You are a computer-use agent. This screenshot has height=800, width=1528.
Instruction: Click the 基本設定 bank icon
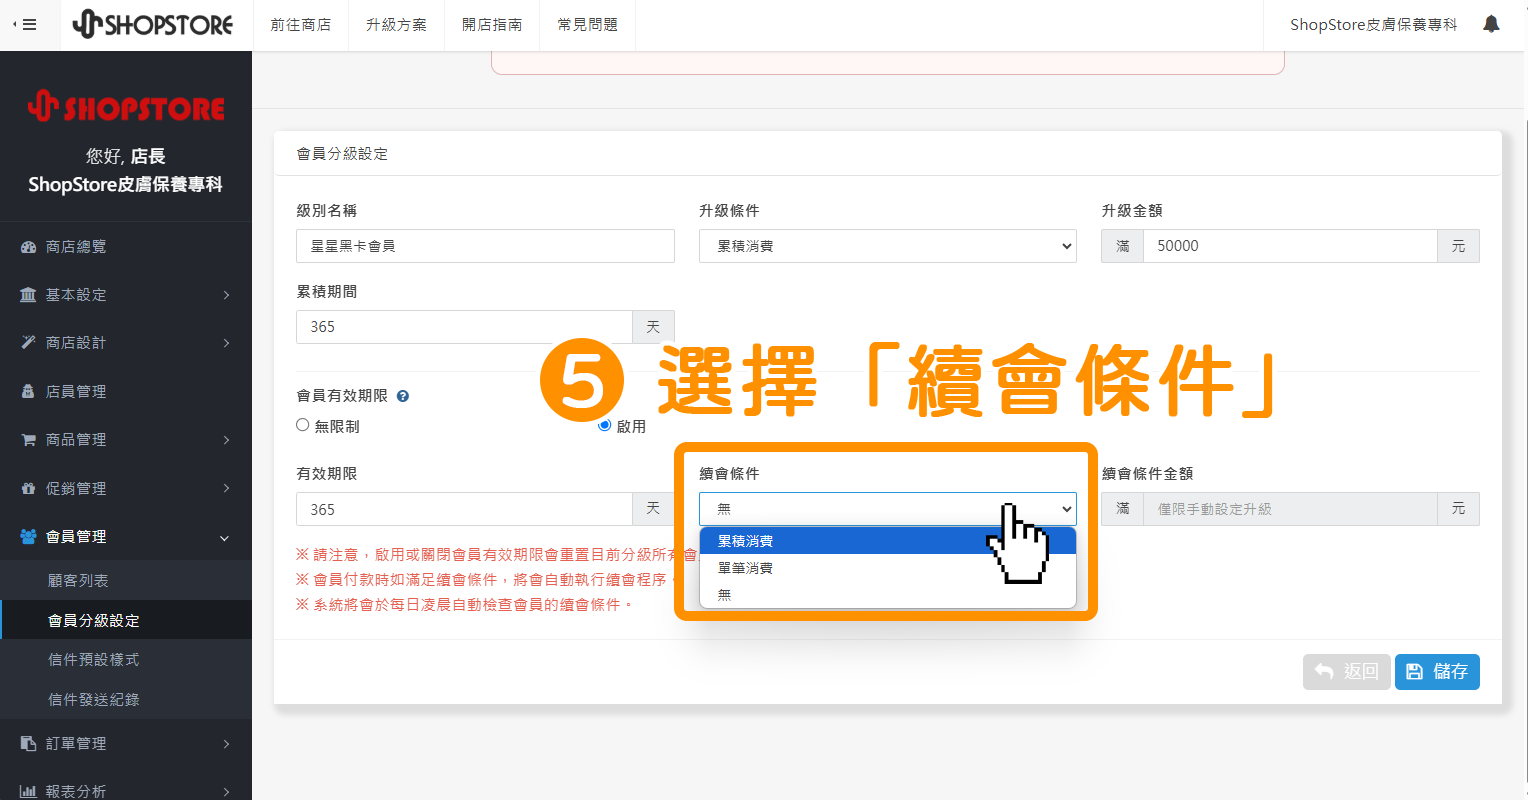pyautogui.click(x=28, y=295)
